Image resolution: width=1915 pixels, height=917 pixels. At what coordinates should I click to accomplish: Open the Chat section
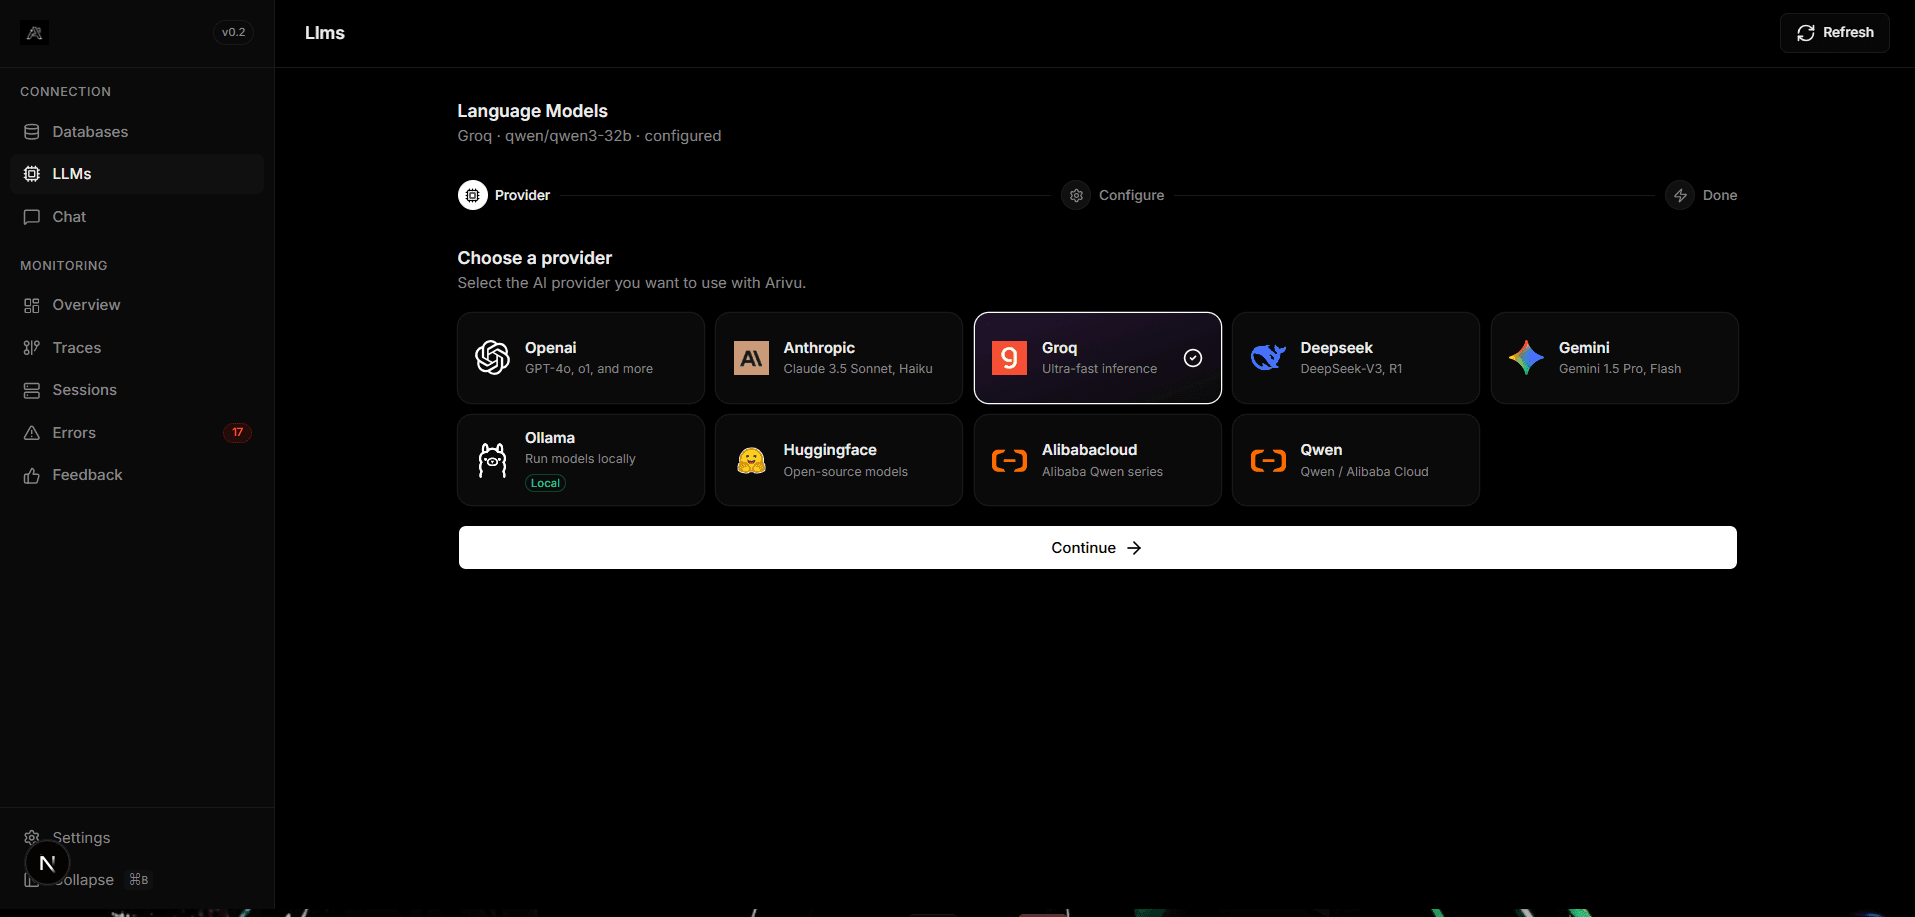tap(137, 217)
